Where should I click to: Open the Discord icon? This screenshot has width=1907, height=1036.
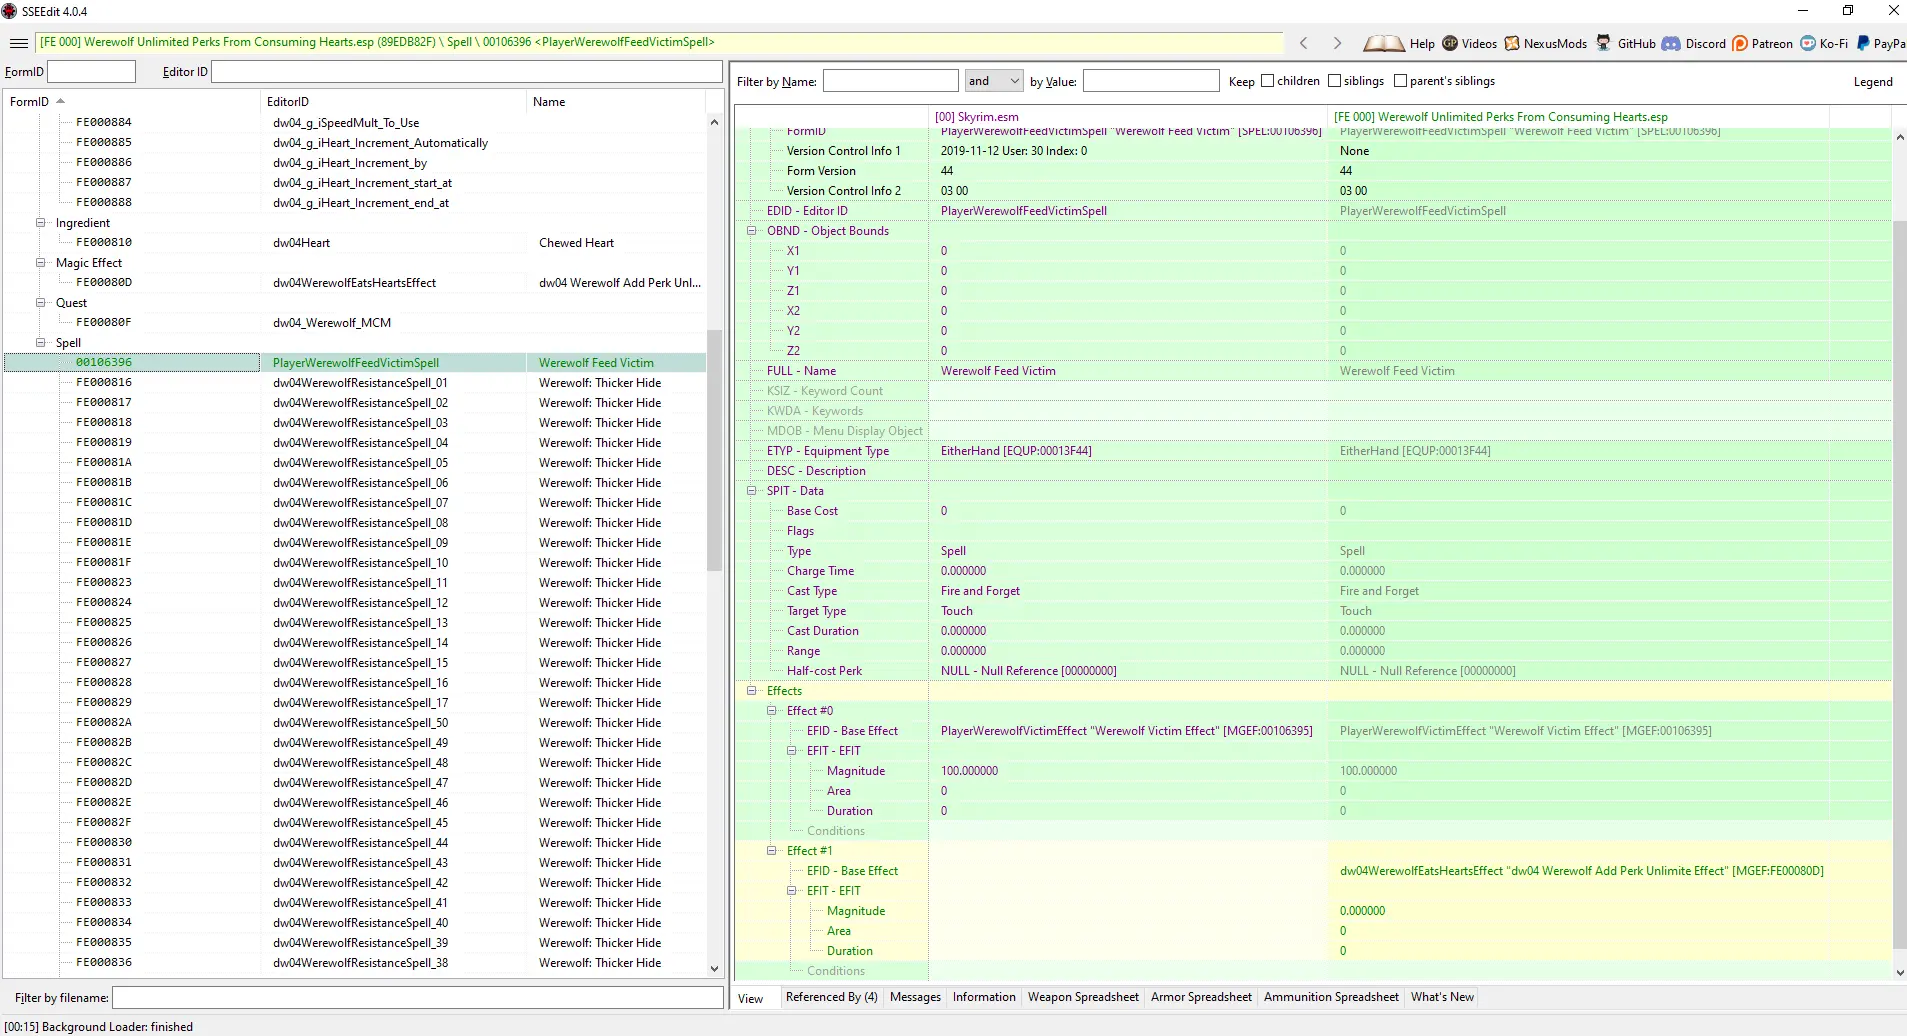pos(1671,43)
